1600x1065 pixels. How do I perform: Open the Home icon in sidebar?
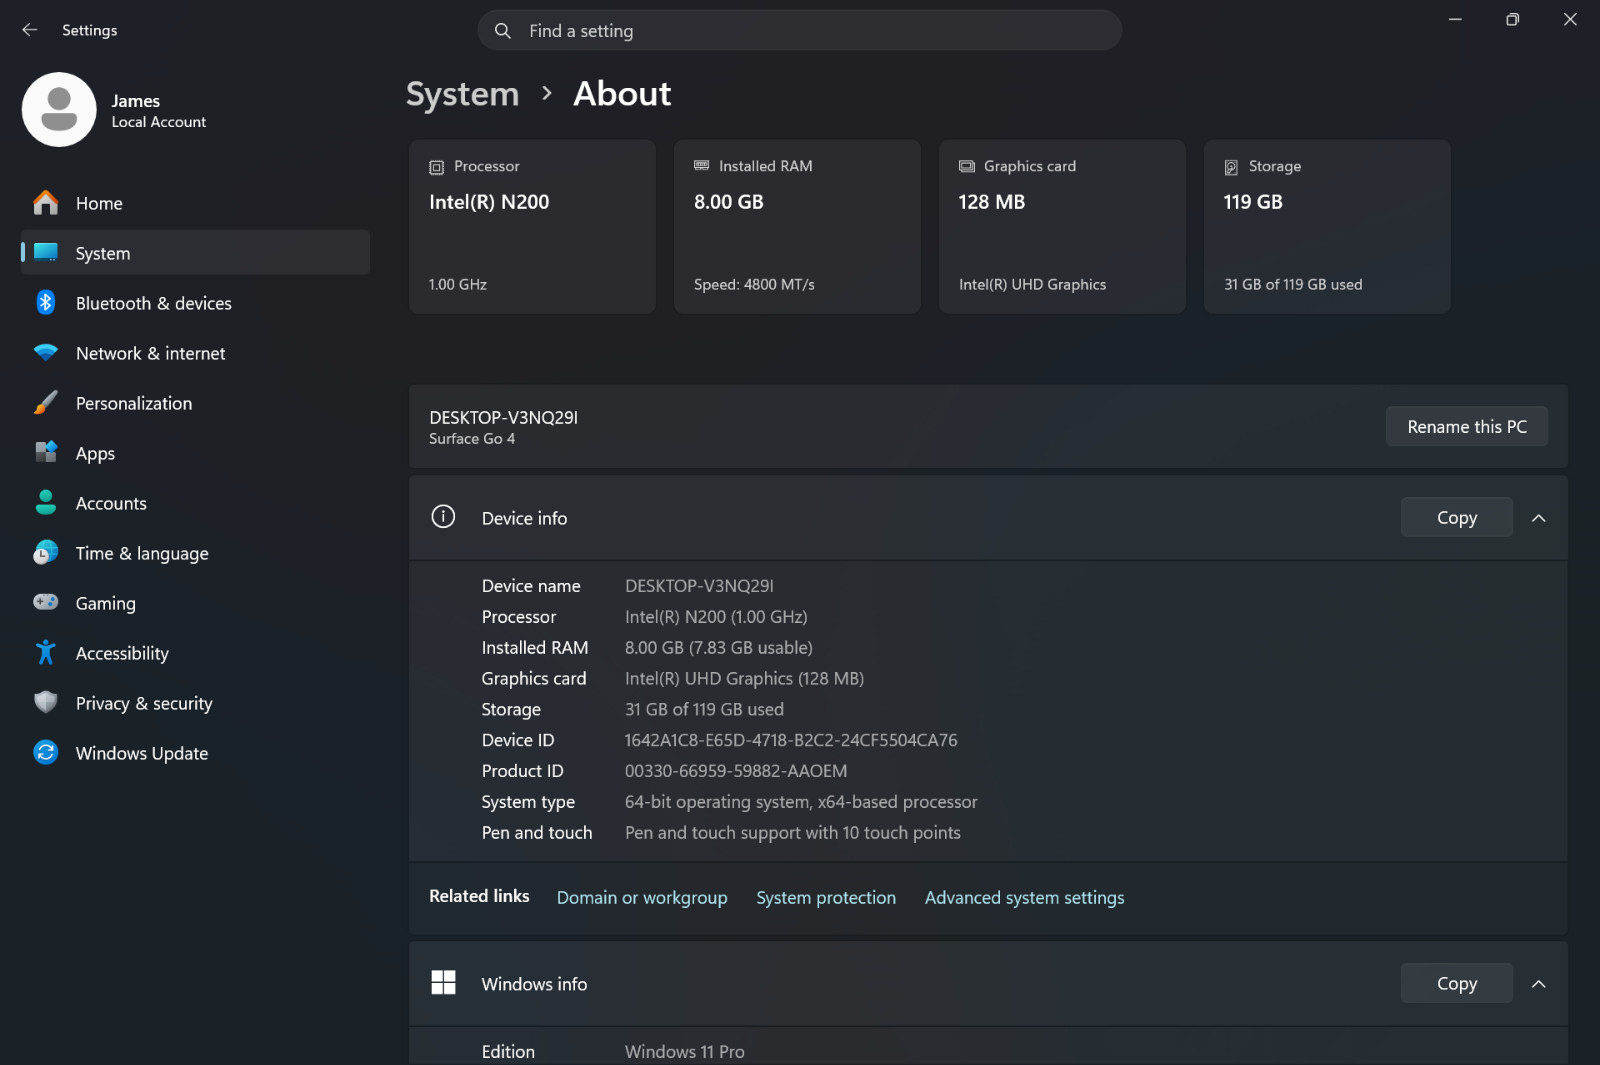[46, 203]
